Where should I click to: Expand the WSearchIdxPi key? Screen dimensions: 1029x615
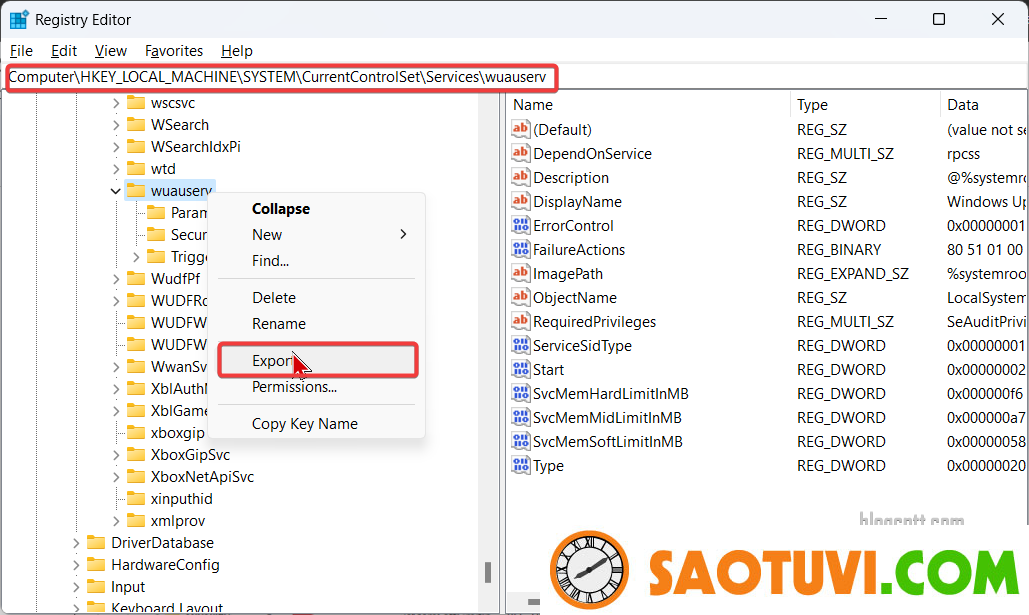(116, 147)
